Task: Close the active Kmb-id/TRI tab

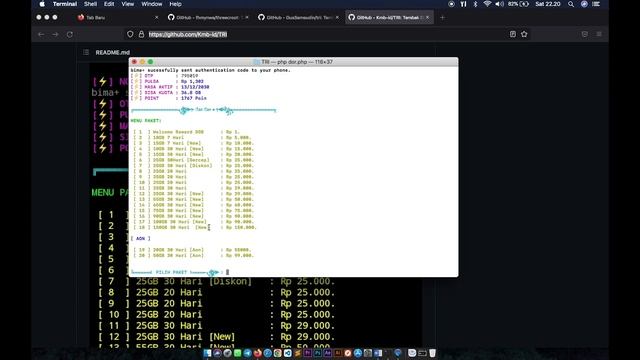Action: point(427,18)
